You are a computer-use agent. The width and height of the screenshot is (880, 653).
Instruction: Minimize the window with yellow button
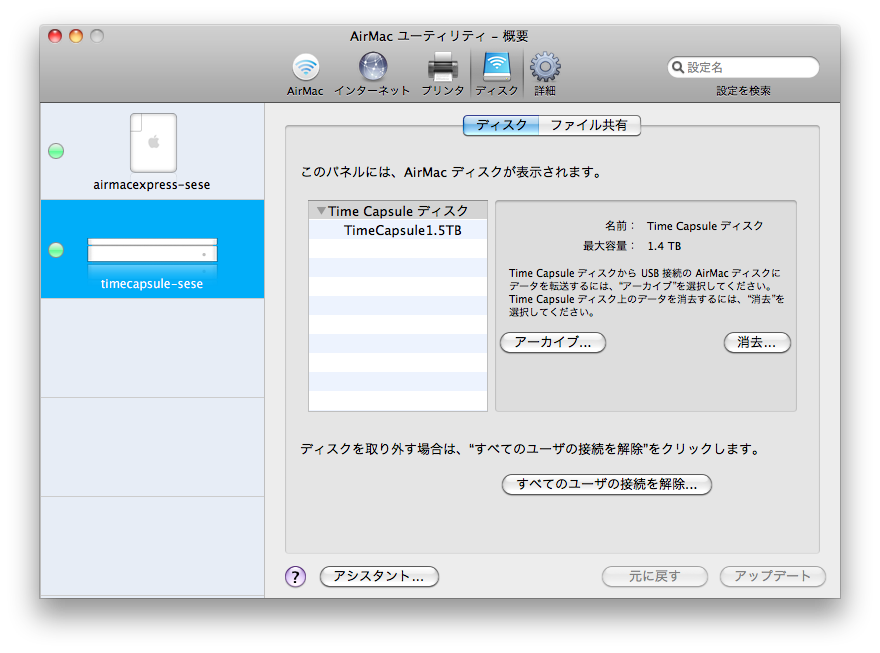point(76,36)
